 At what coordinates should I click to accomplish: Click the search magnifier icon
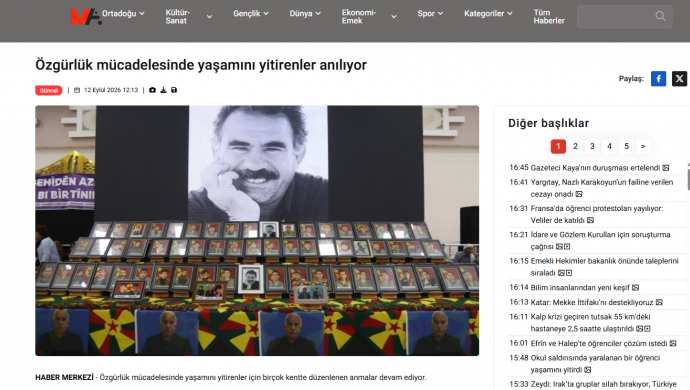pos(660,16)
